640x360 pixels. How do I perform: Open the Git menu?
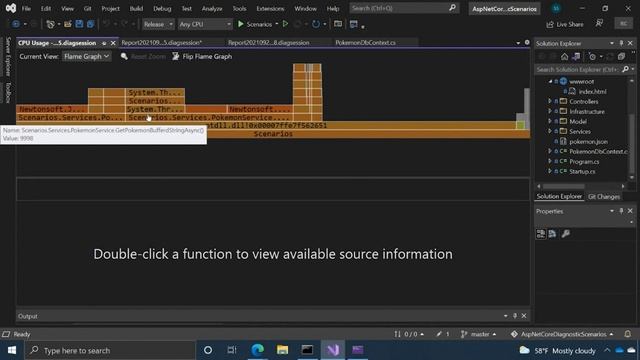click(x=87, y=9)
